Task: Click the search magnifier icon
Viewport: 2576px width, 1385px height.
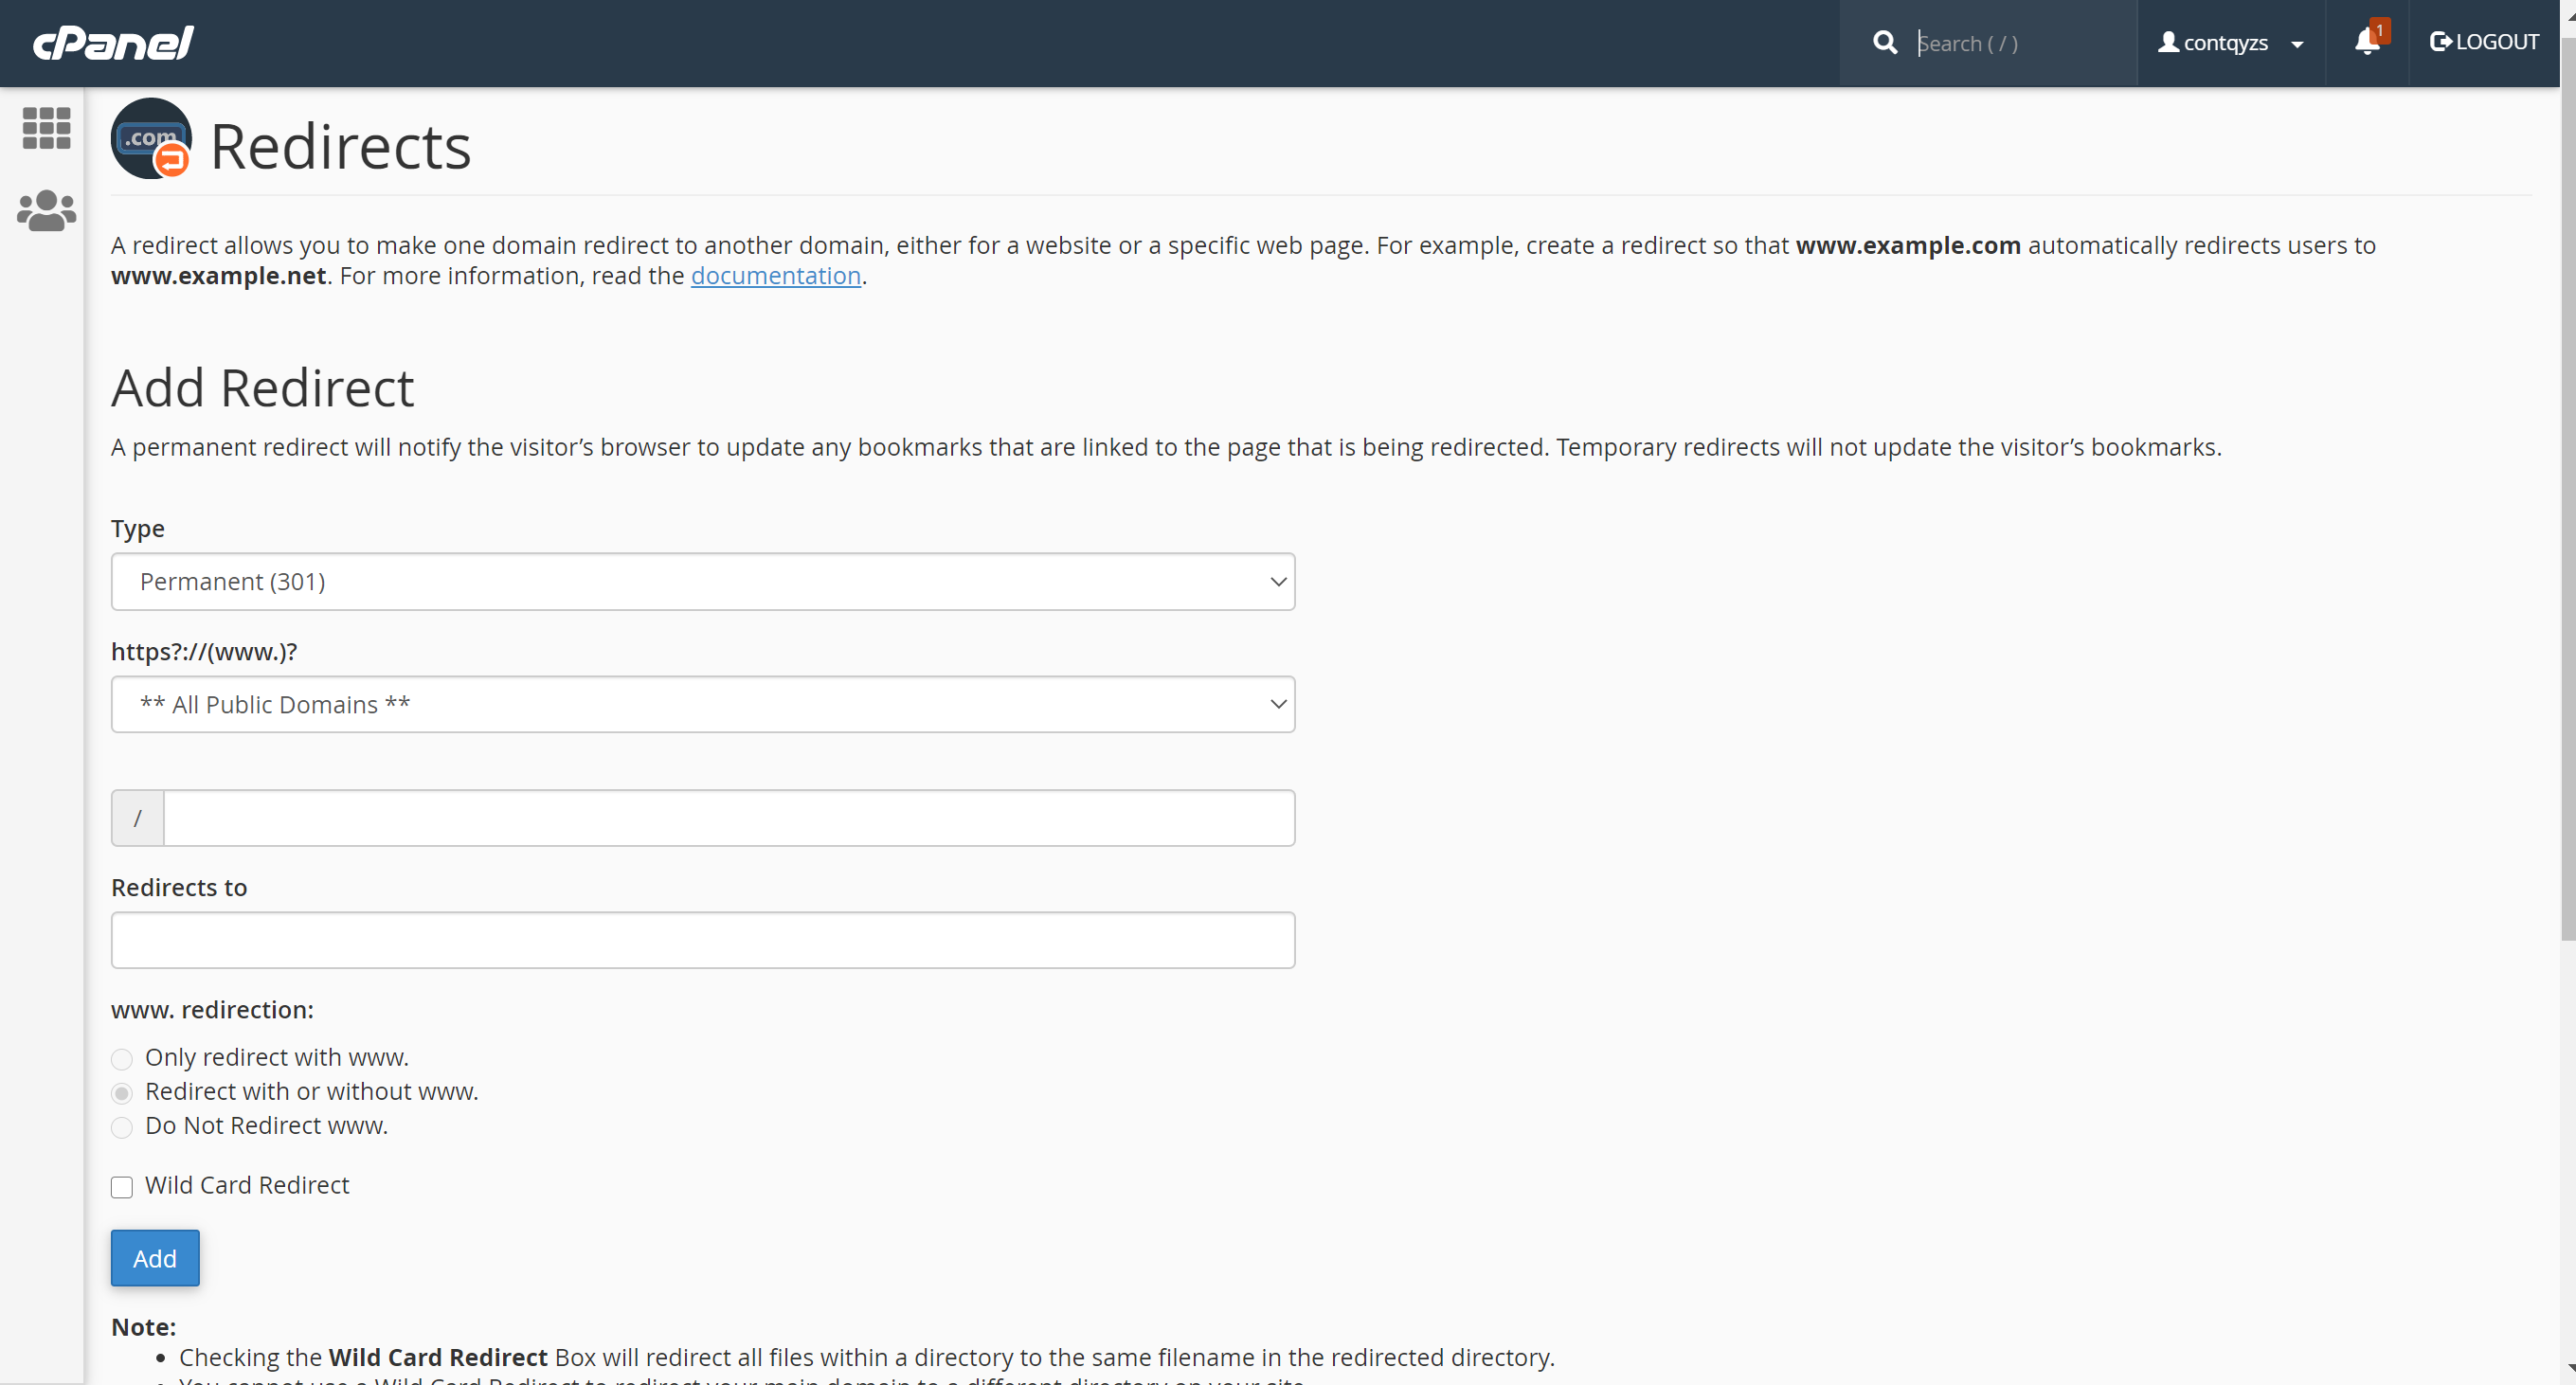Action: pyautogui.click(x=1884, y=43)
